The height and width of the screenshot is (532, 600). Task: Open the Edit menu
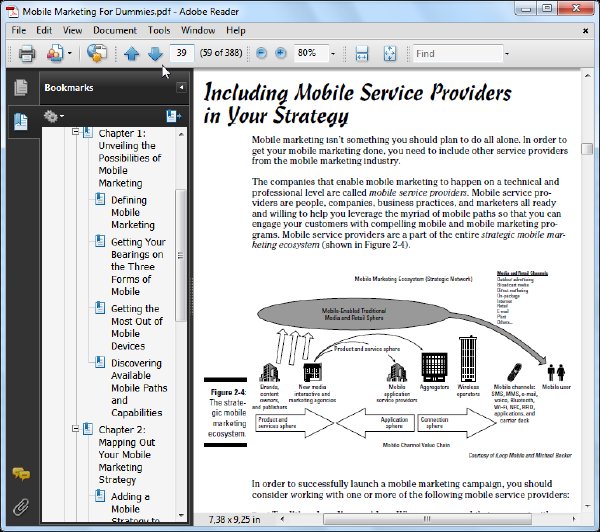[44, 30]
